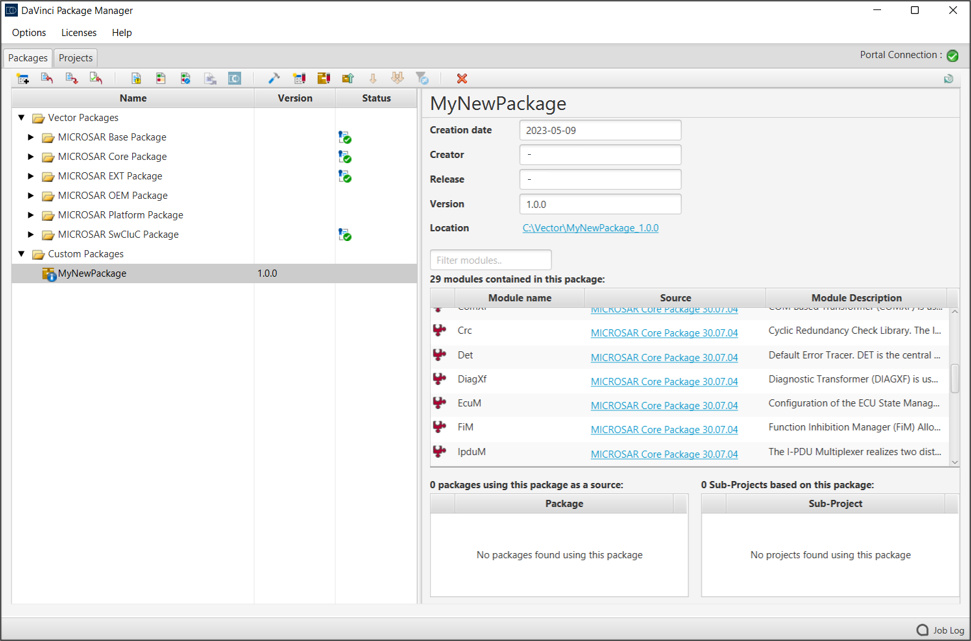The image size is (971, 641).
Task: Click the Module Description column header
Action: (x=856, y=298)
